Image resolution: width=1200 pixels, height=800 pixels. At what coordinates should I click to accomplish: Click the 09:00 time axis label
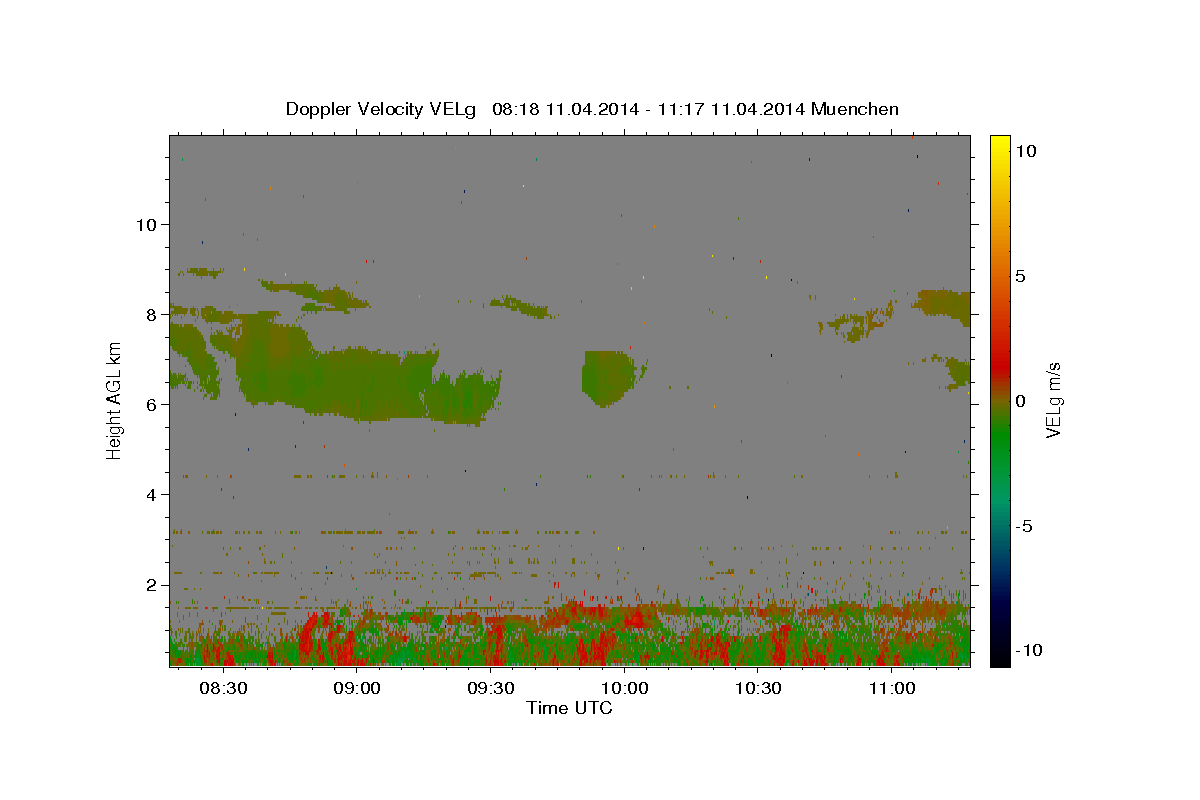point(357,688)
